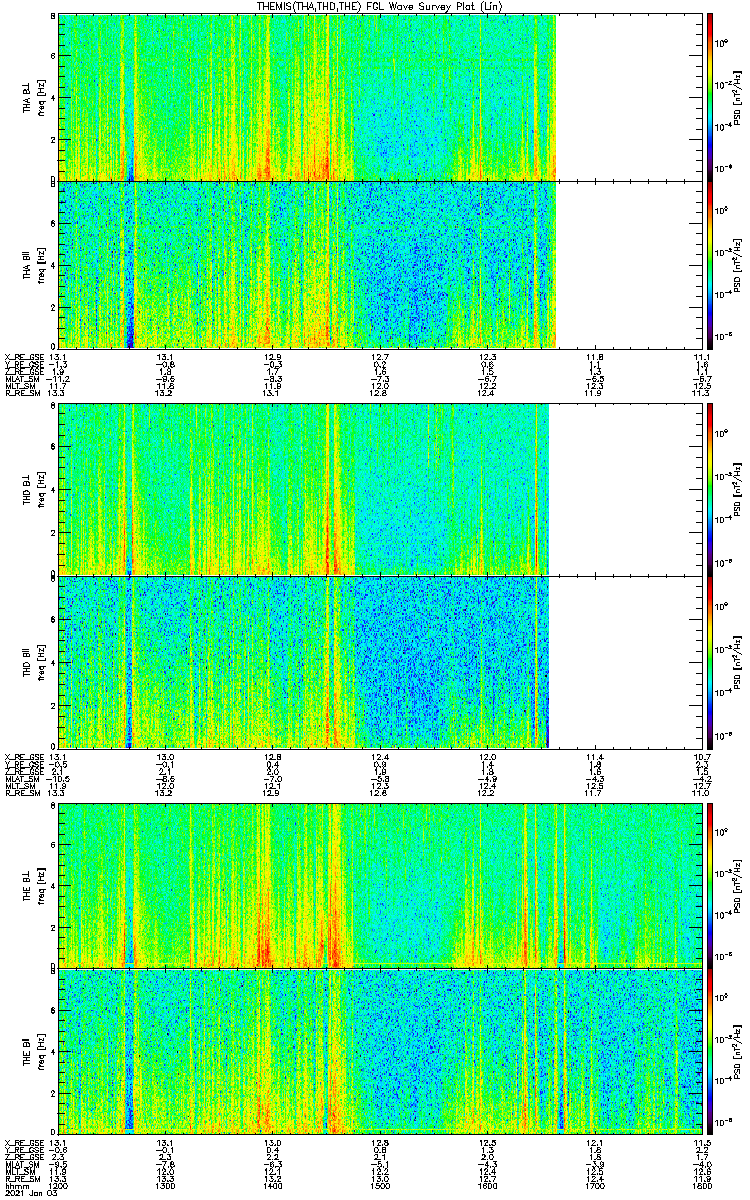Screen dimensions: 750x1200
Task: Select the THE B-parallel spectrogram panel
Action: [380, 1052]
